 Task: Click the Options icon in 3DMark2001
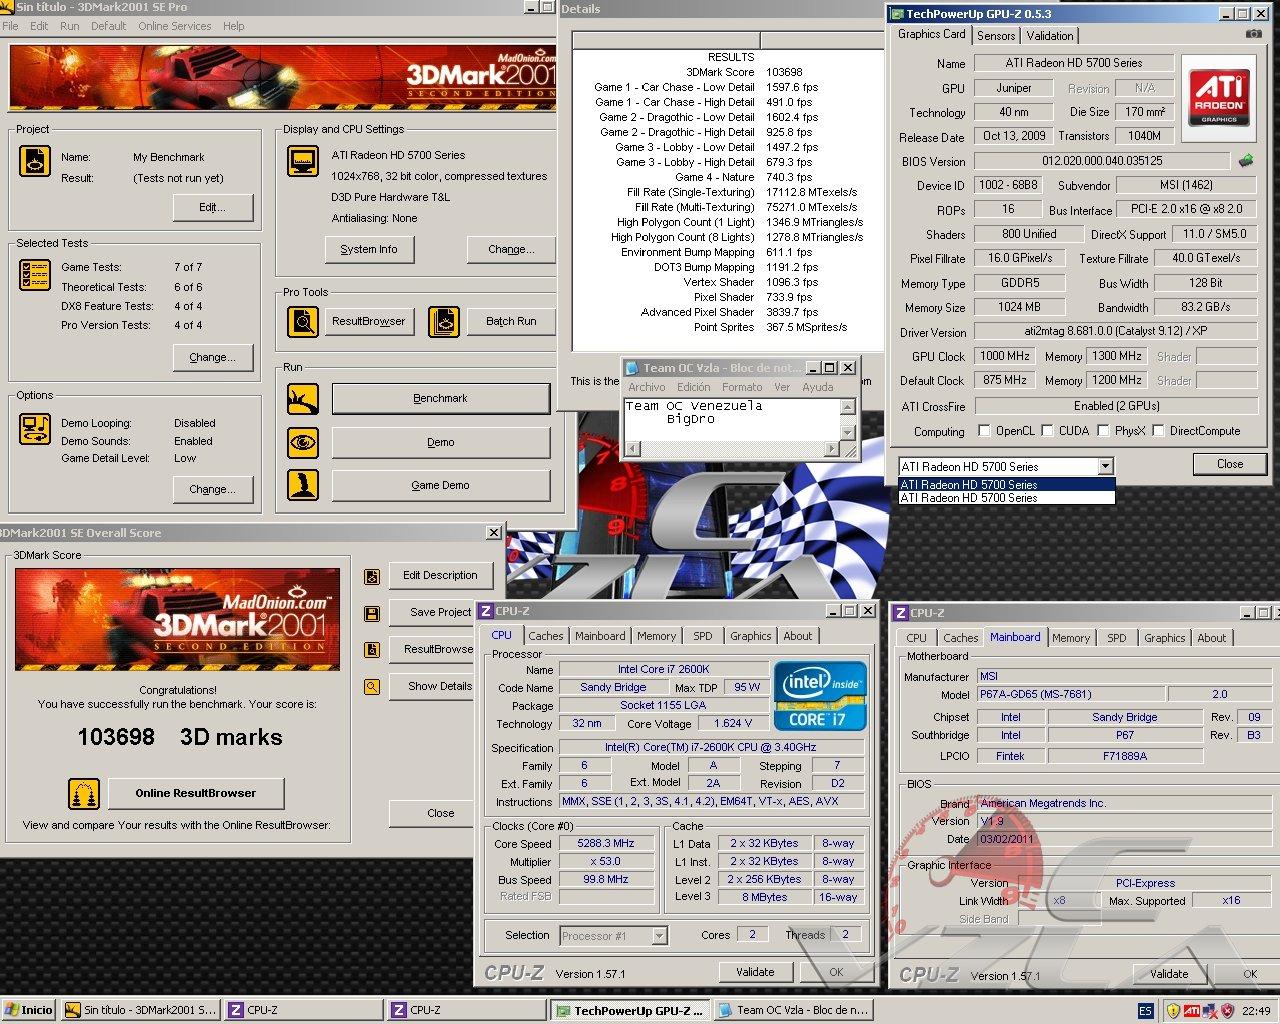tap(35, 429)
